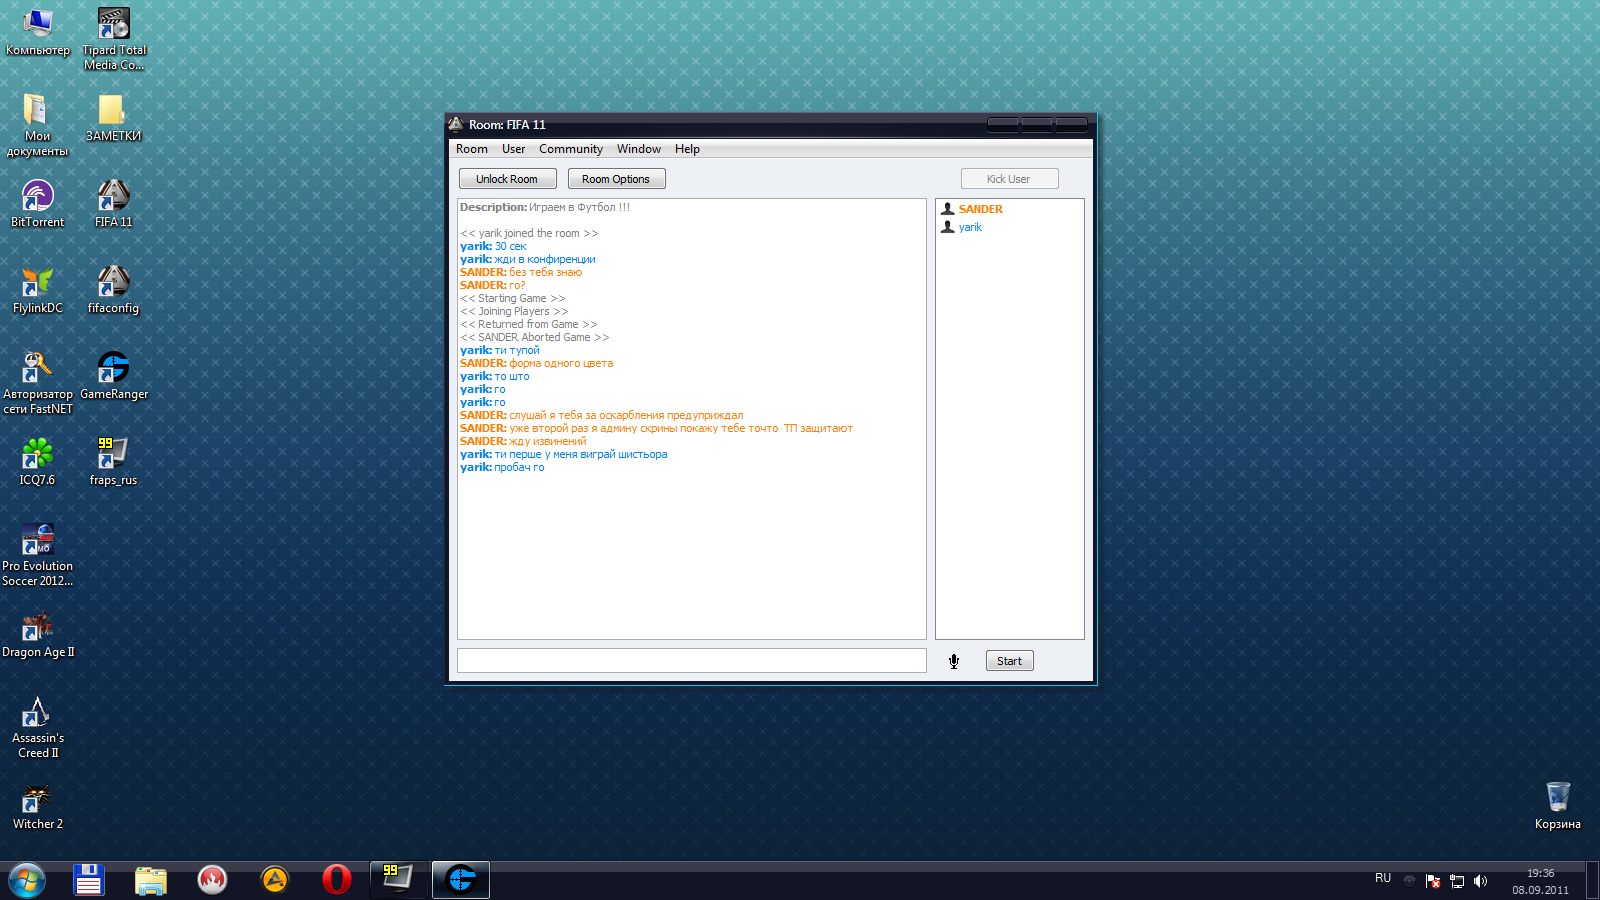Click chat message 'пробач го'
Image resolution: width=1600 pixels, height=900 pixels.
click(x=519, y=467)
